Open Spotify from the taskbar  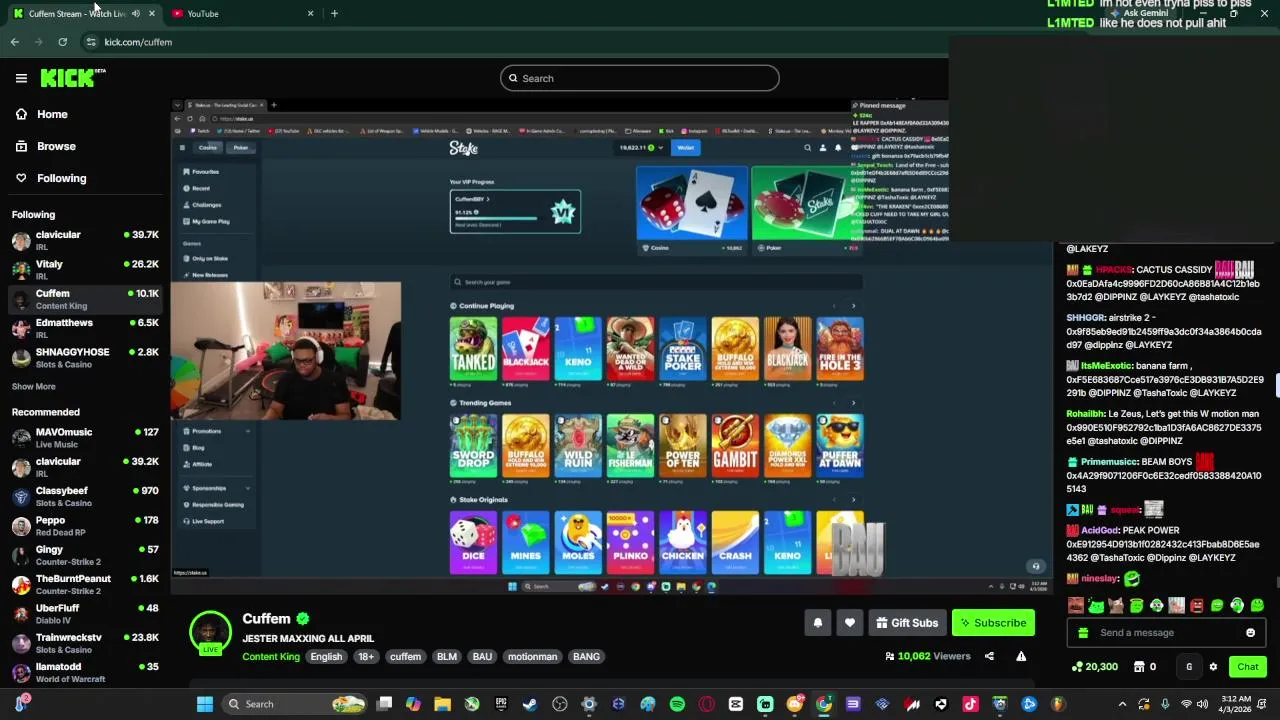(677, 704)
